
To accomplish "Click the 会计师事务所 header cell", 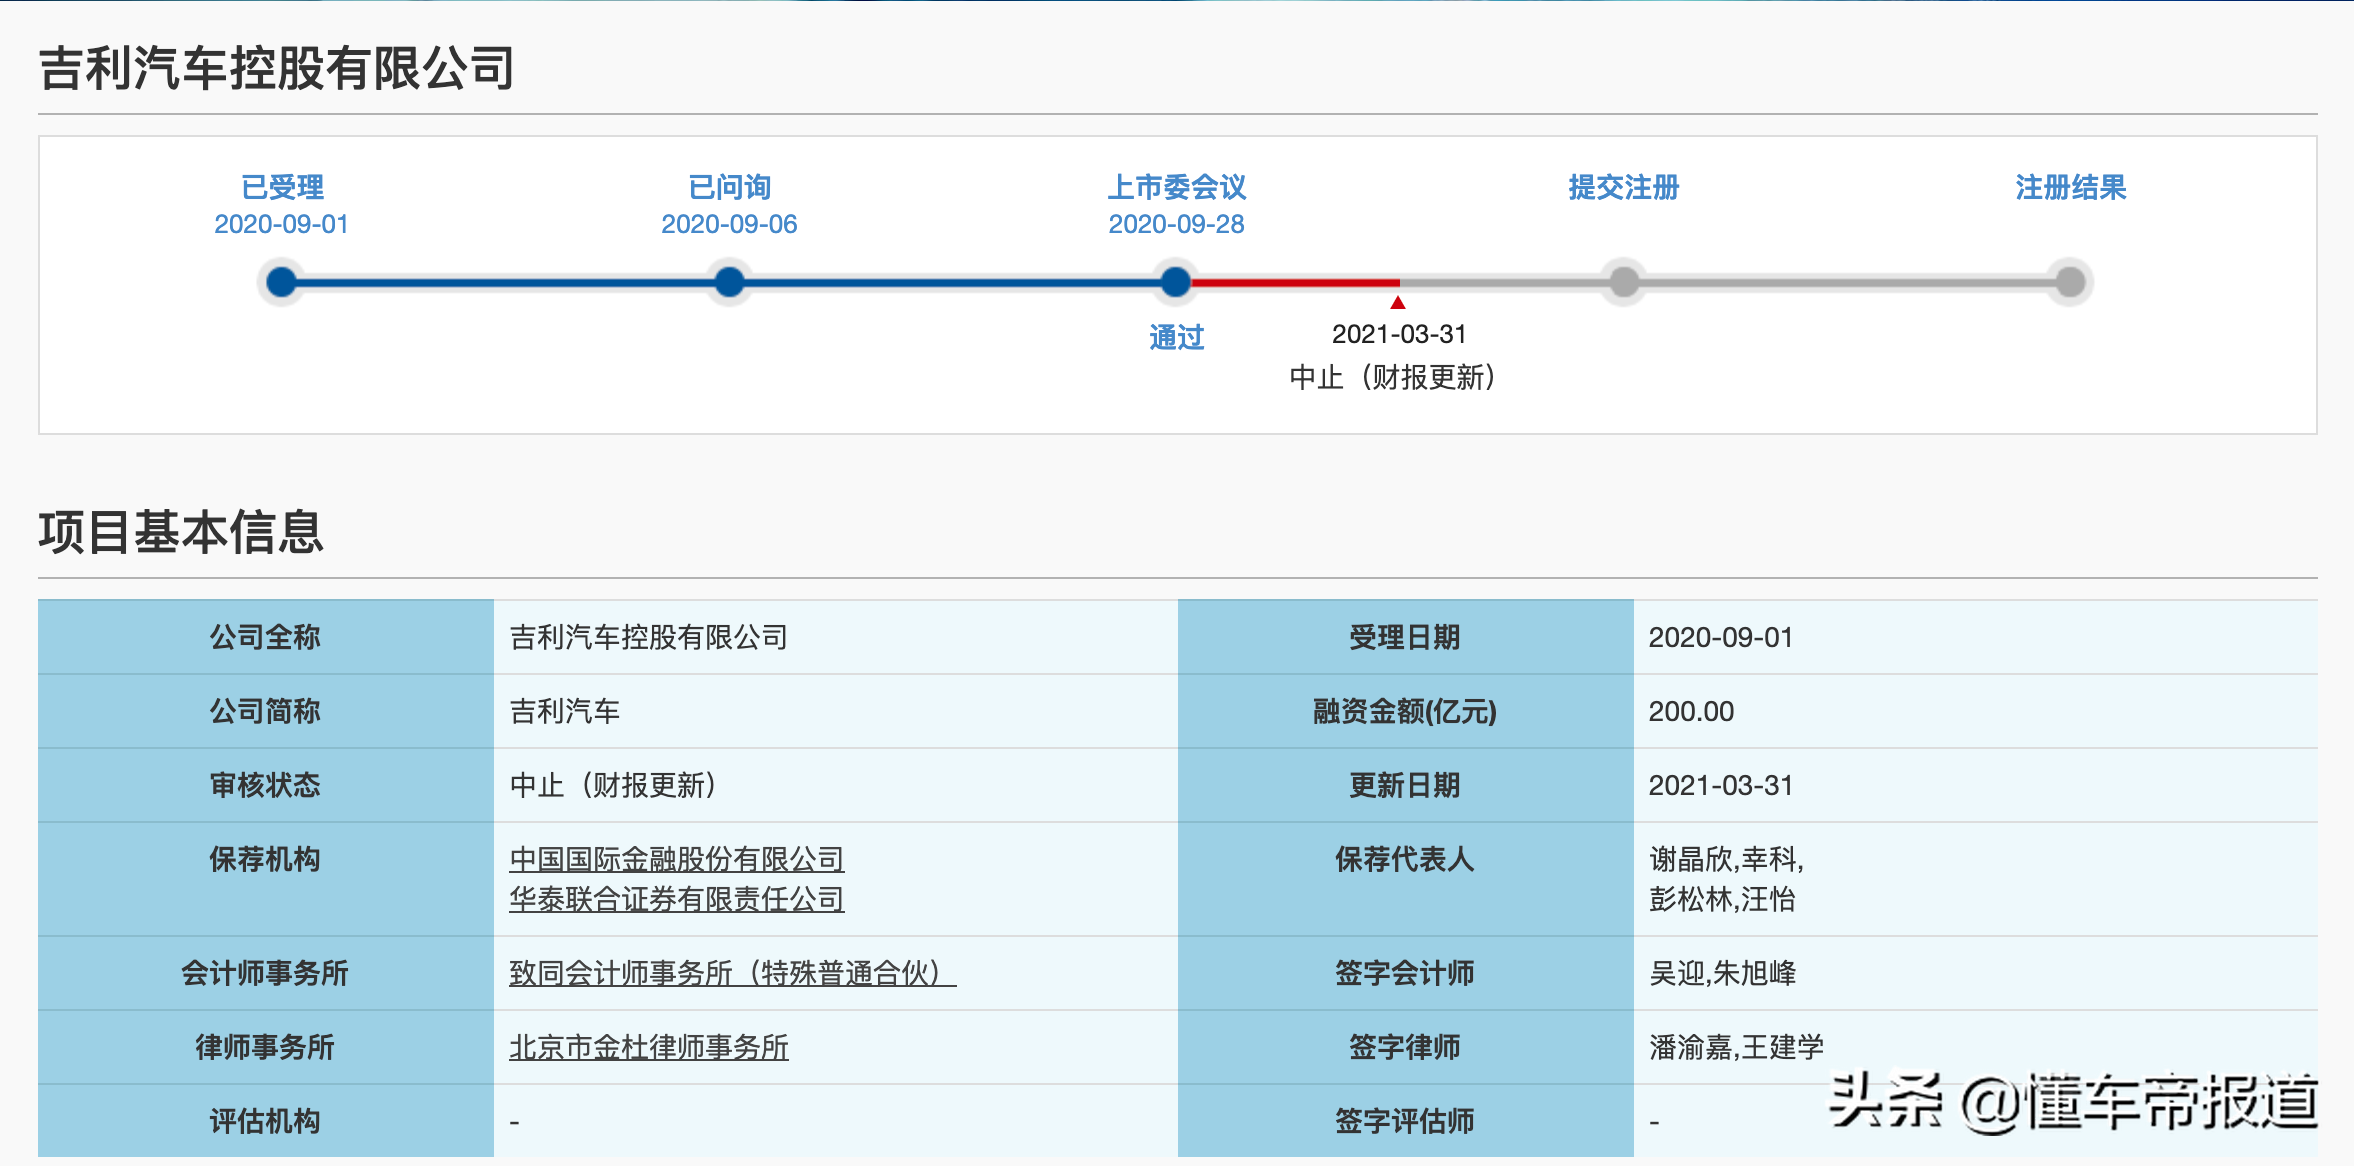I will pos(266,973).
